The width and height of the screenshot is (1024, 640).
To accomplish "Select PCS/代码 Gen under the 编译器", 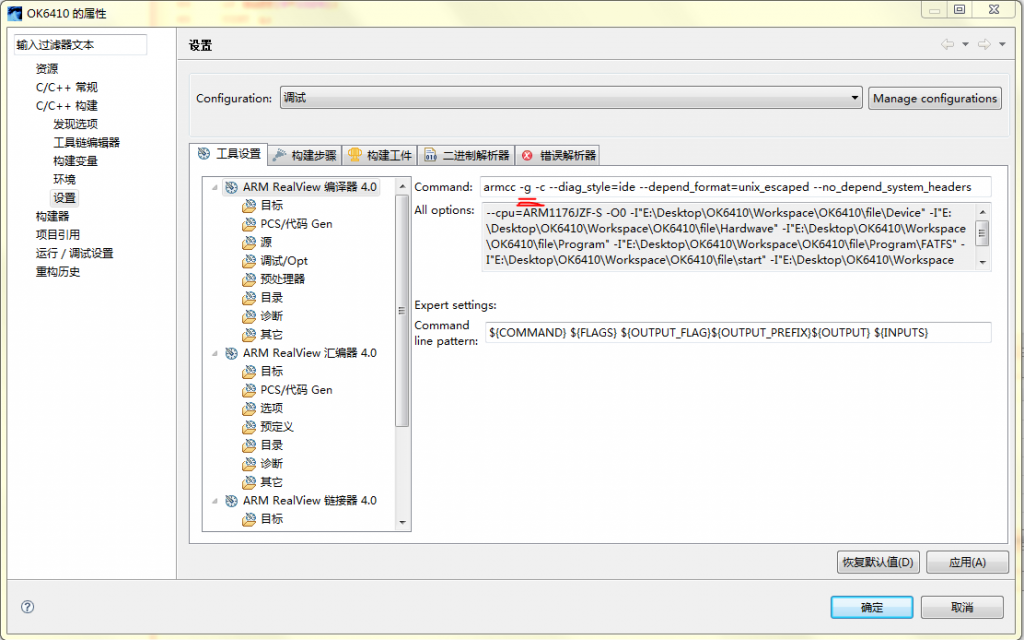I will point(296,224).
